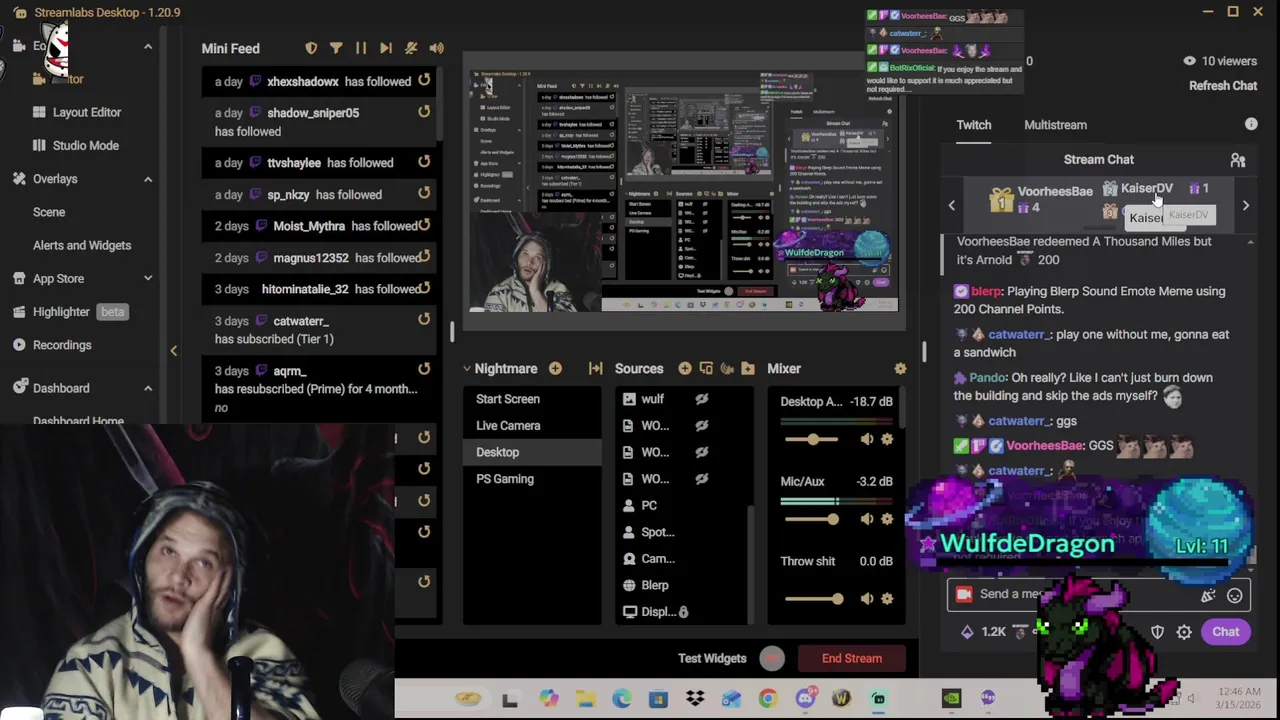This screenshot has height=720, width=1280.
Task: Adjust the Desktop Audio volume slider
Action: [x=815, y=439]
